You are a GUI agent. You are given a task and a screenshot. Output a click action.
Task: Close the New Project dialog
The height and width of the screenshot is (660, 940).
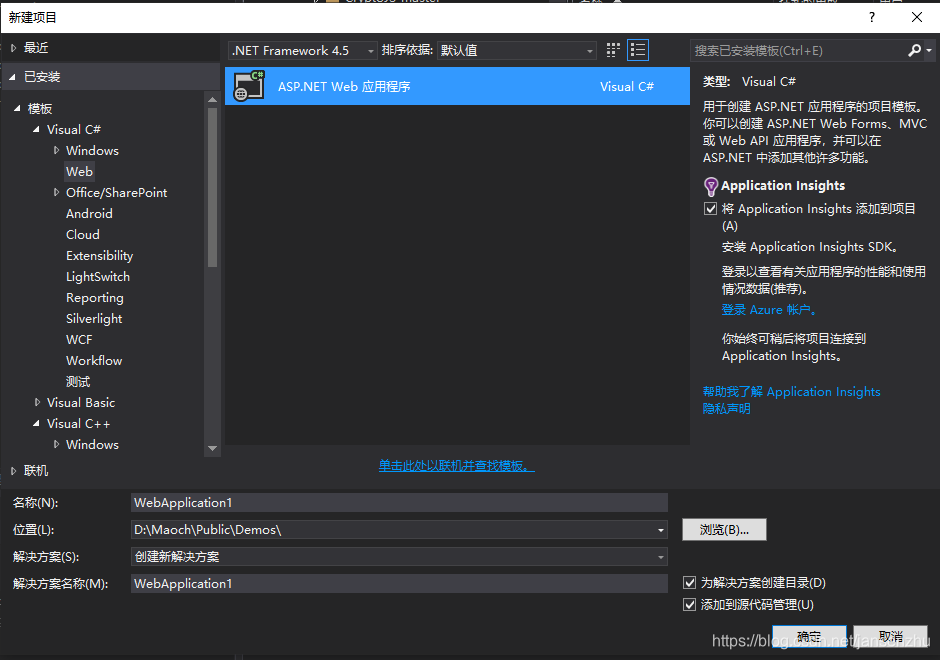(917, 17)
